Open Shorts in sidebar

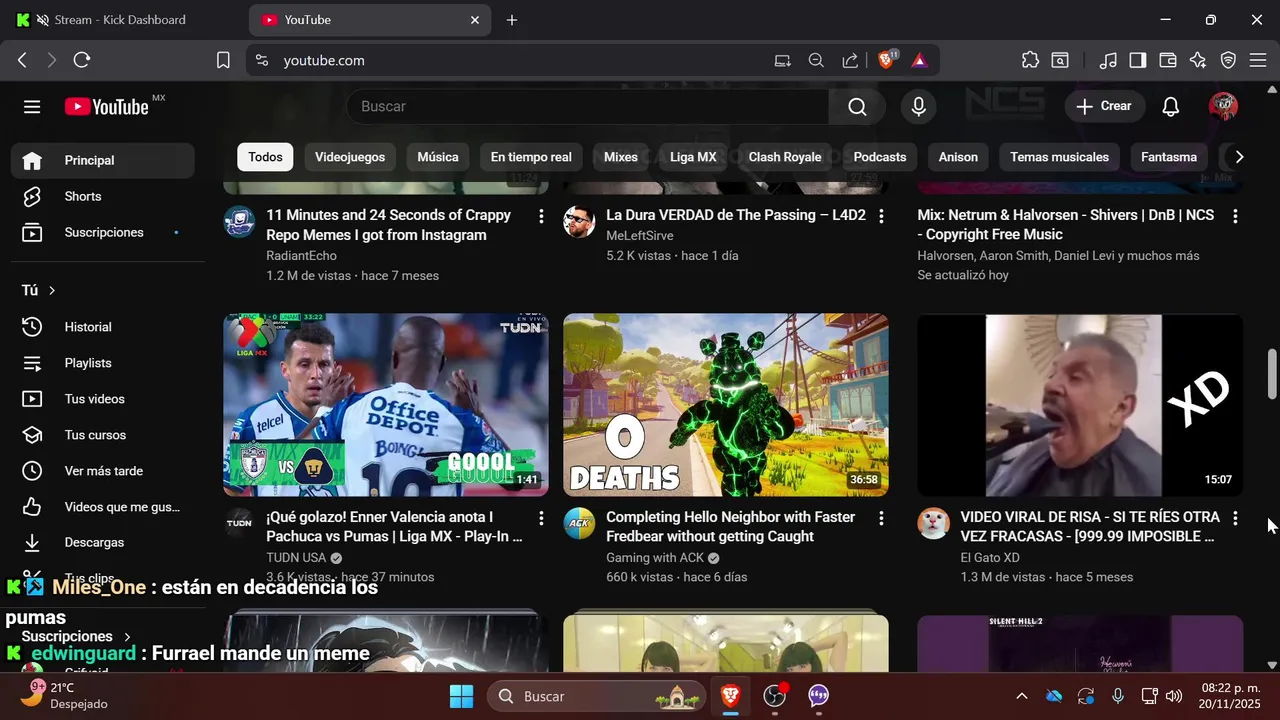pos(103,196)
